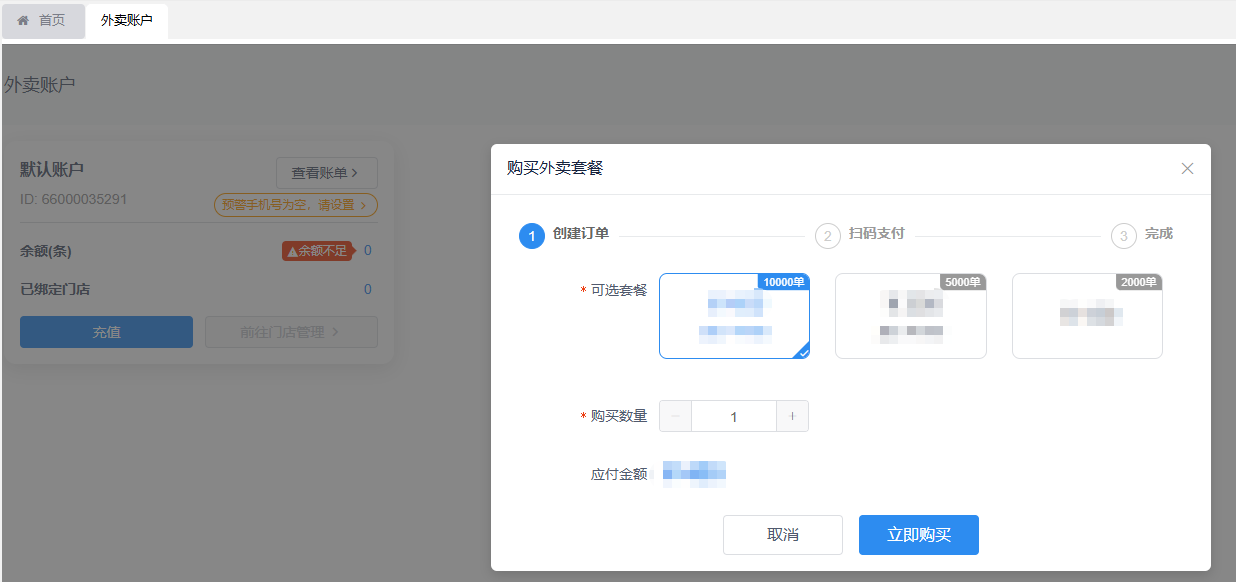Click 取消 to cancel the purchase

(x=782, y=535)
